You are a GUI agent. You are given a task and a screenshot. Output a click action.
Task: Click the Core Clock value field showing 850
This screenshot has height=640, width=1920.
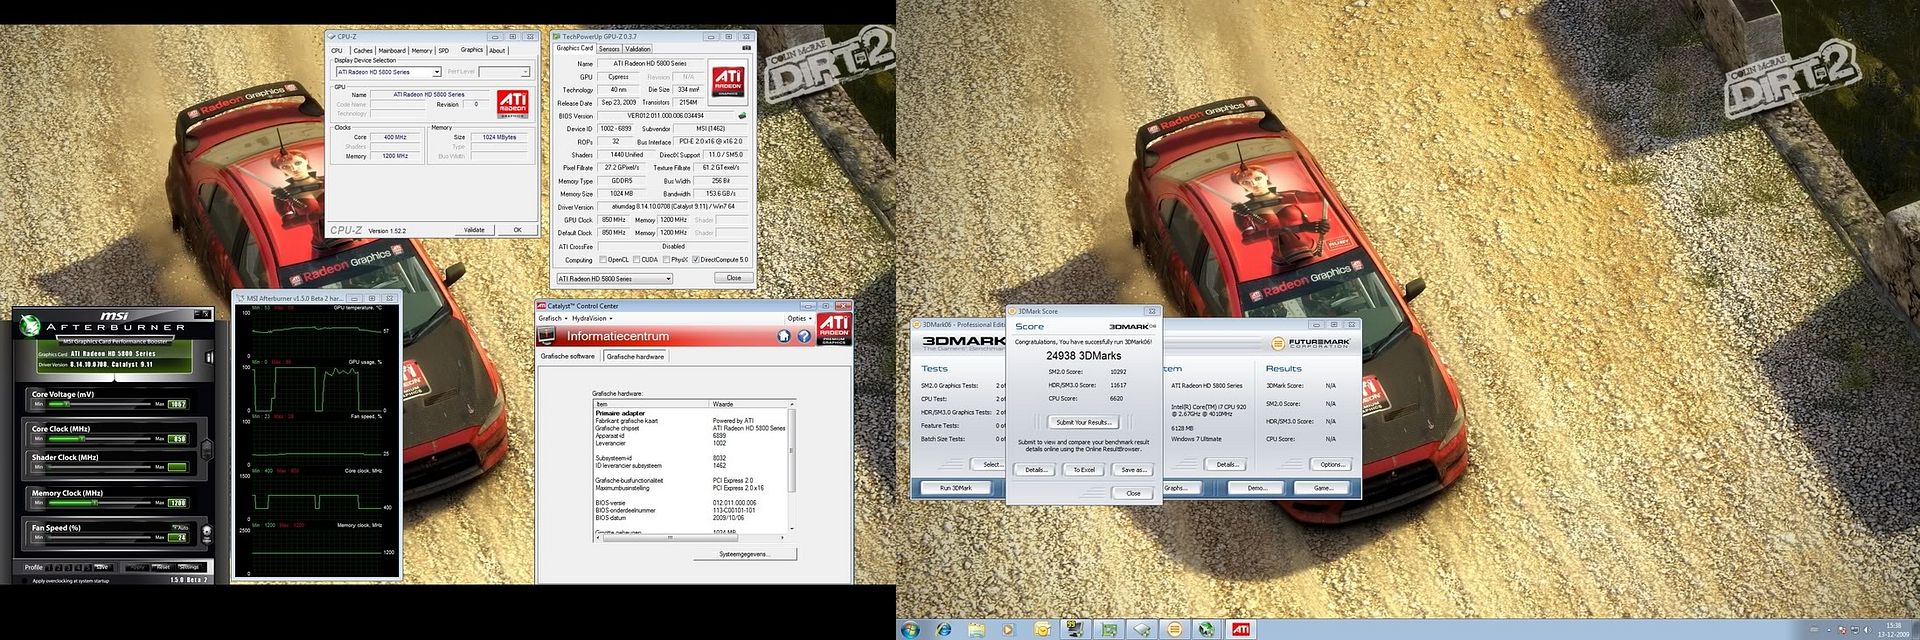[x=178, y=439]
